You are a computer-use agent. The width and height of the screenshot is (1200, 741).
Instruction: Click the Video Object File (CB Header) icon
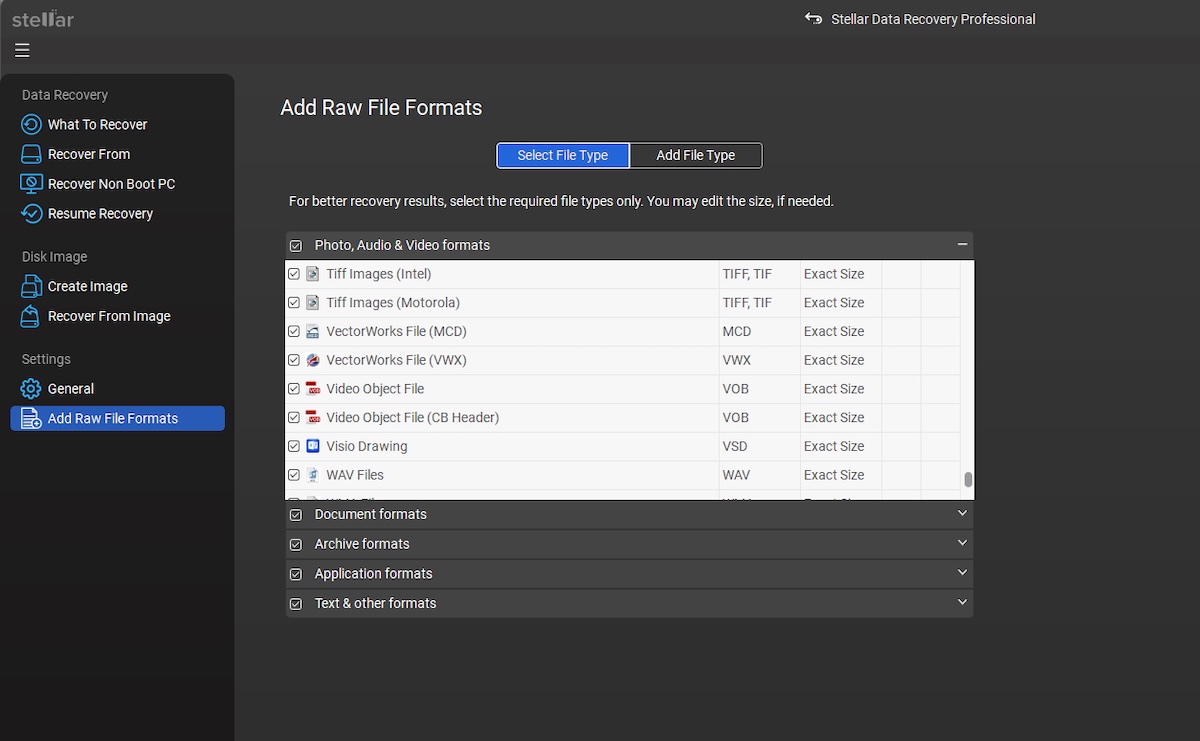pyautogui.click(x=313, y=418)
